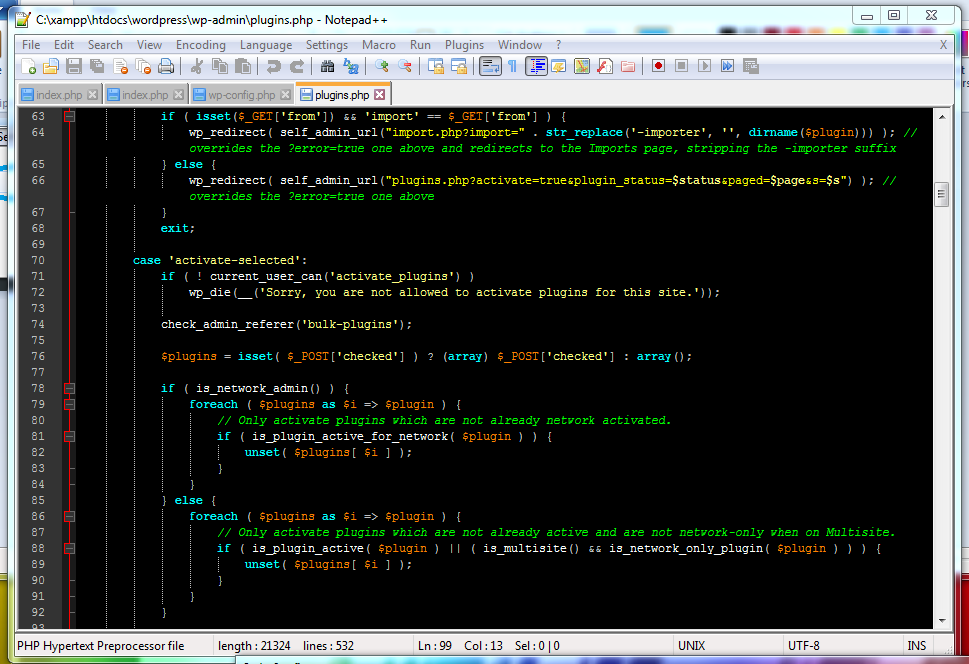This screenshot has height=664, width=969.
Task: Print the current file
Action: click(x=166, y=66)
